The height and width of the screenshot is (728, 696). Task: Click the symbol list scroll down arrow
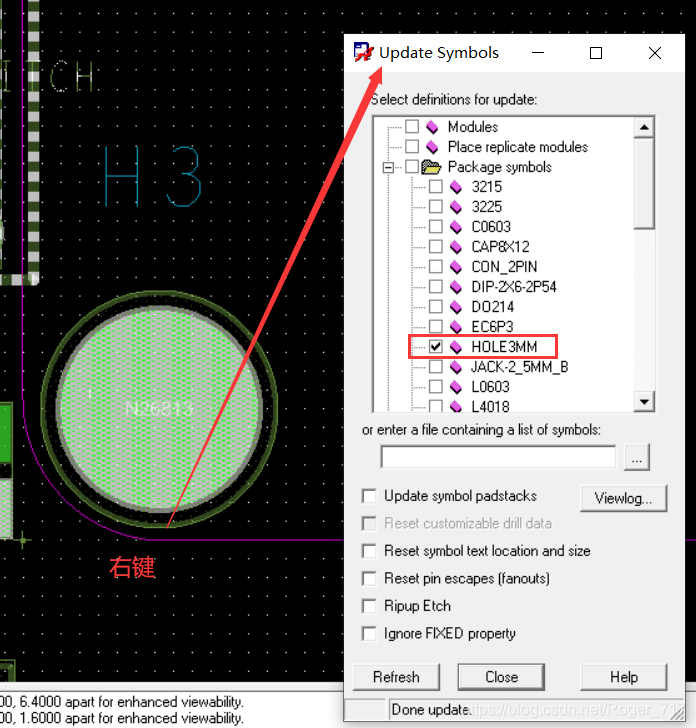[645, 402]
